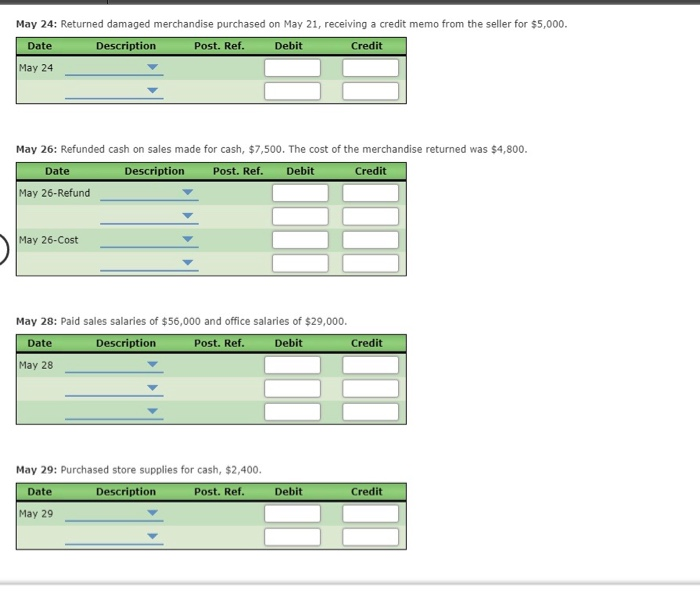Open May 26-Refund row description dropdown
This screenshot has width=700, height=598.
pos(150,193)
